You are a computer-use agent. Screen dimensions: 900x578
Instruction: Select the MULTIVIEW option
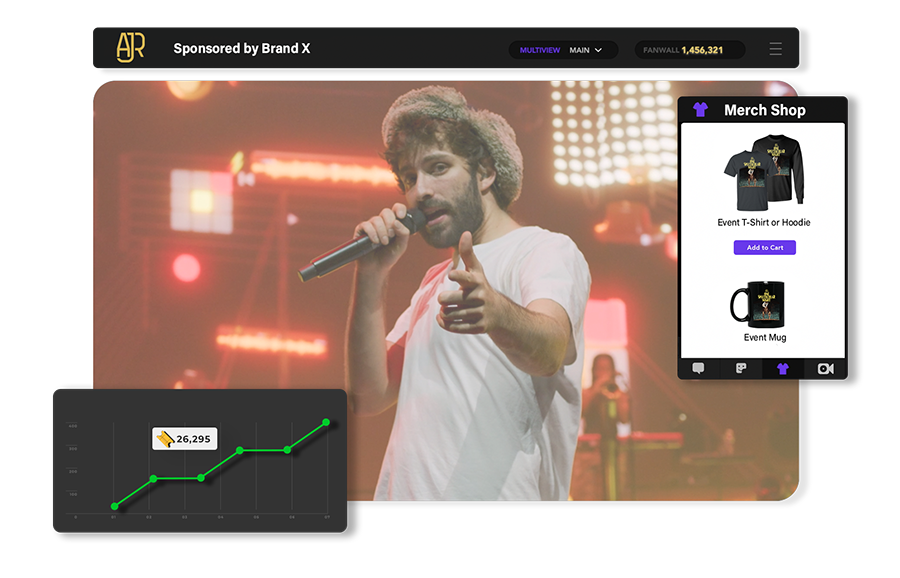click(540, 50)
